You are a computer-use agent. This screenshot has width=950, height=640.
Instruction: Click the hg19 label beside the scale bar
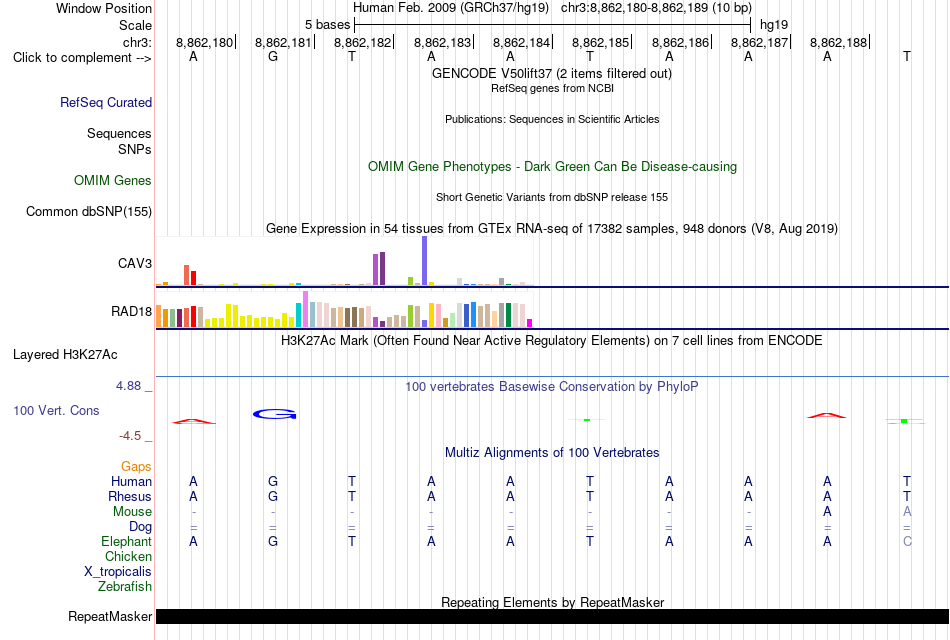(774, 25)
